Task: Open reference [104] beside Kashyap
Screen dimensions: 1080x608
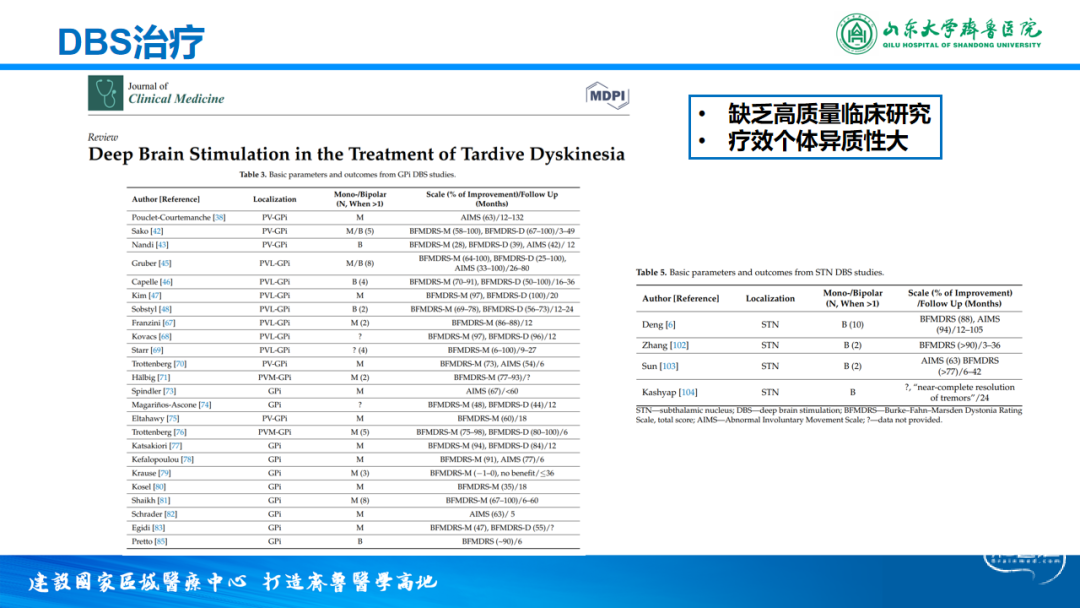Action: coord(688,392)
